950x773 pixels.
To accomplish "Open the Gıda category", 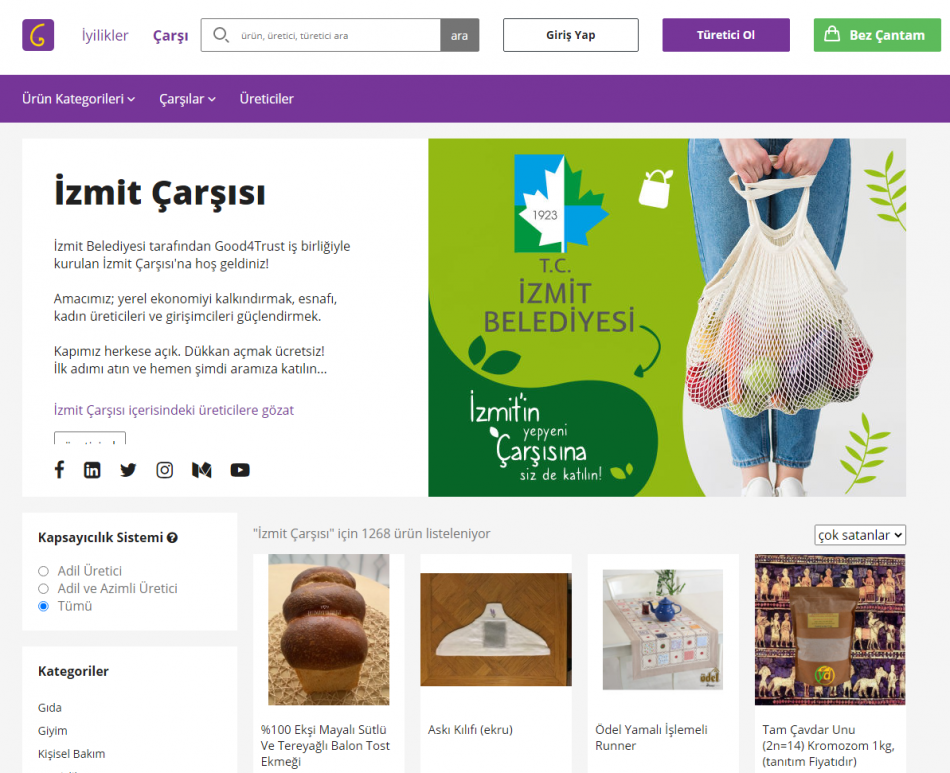I will tap(50, 708).
